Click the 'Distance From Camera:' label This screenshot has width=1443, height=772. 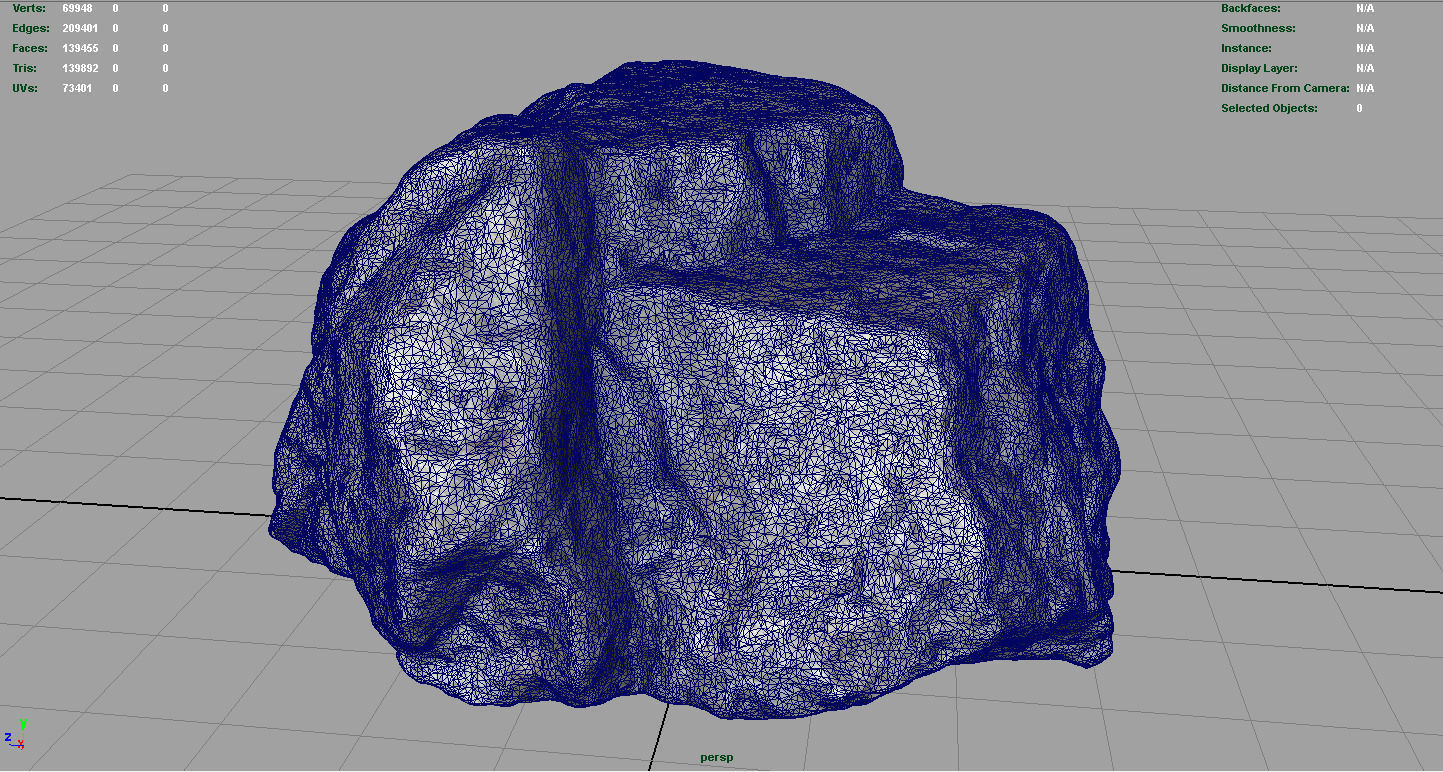tap(1285, 88)
